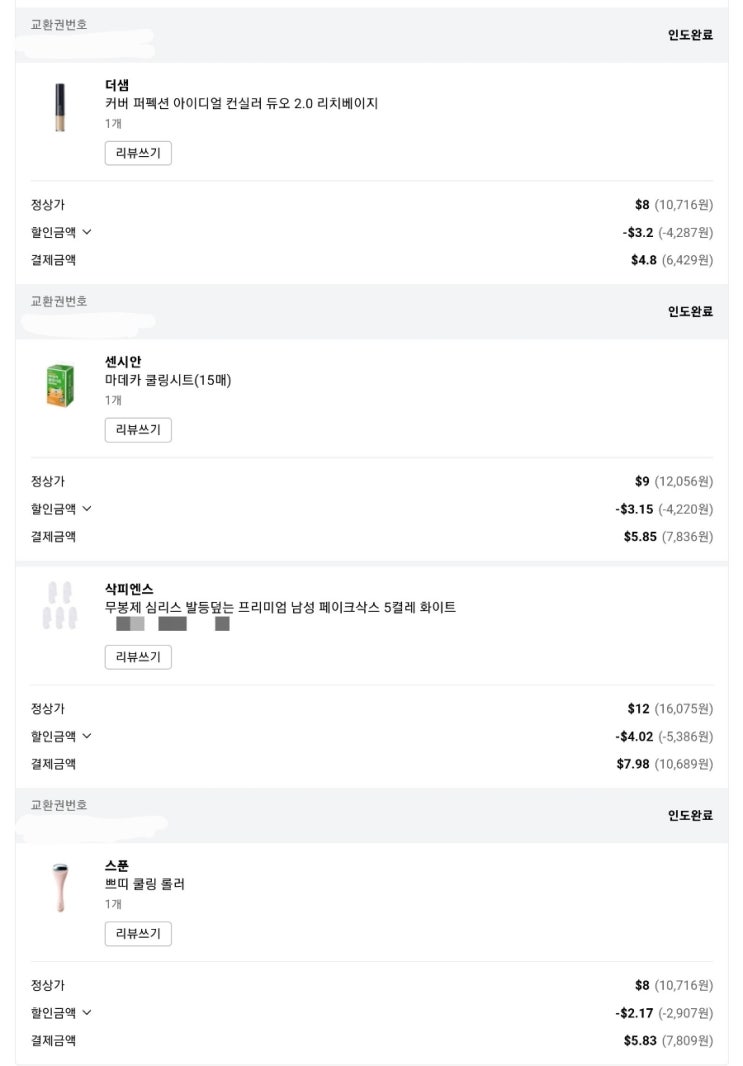Open the 무봉제 심리스 페이크삭스 product link

[x=280, y=607]
